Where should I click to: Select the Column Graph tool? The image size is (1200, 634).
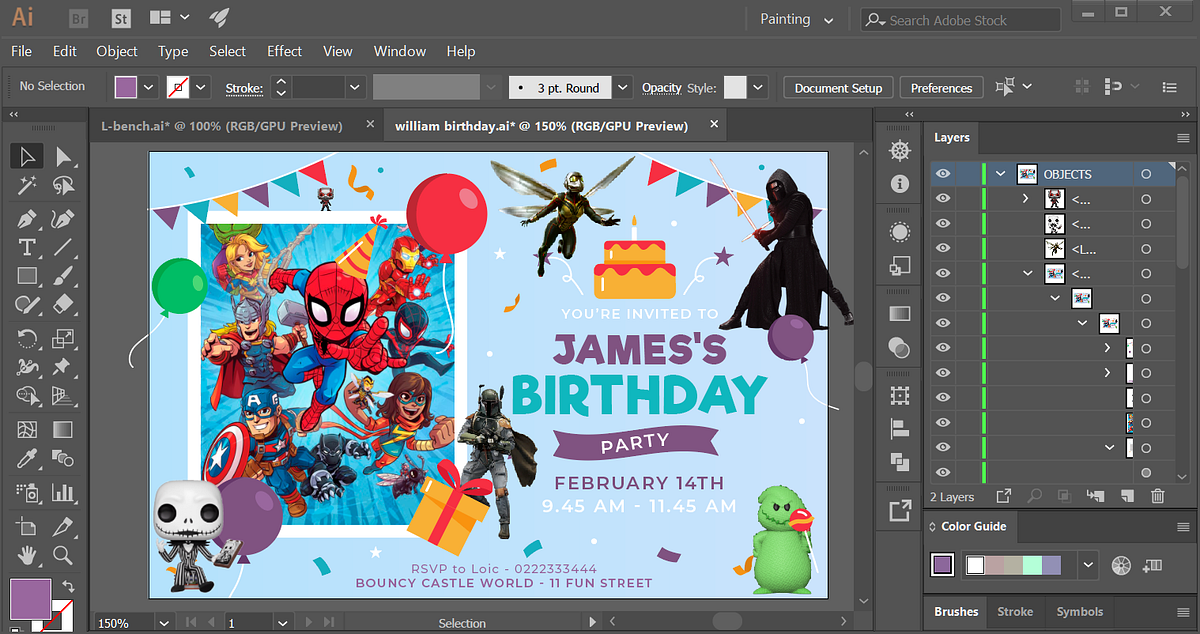pyautogui.click(x=63, y=492)
